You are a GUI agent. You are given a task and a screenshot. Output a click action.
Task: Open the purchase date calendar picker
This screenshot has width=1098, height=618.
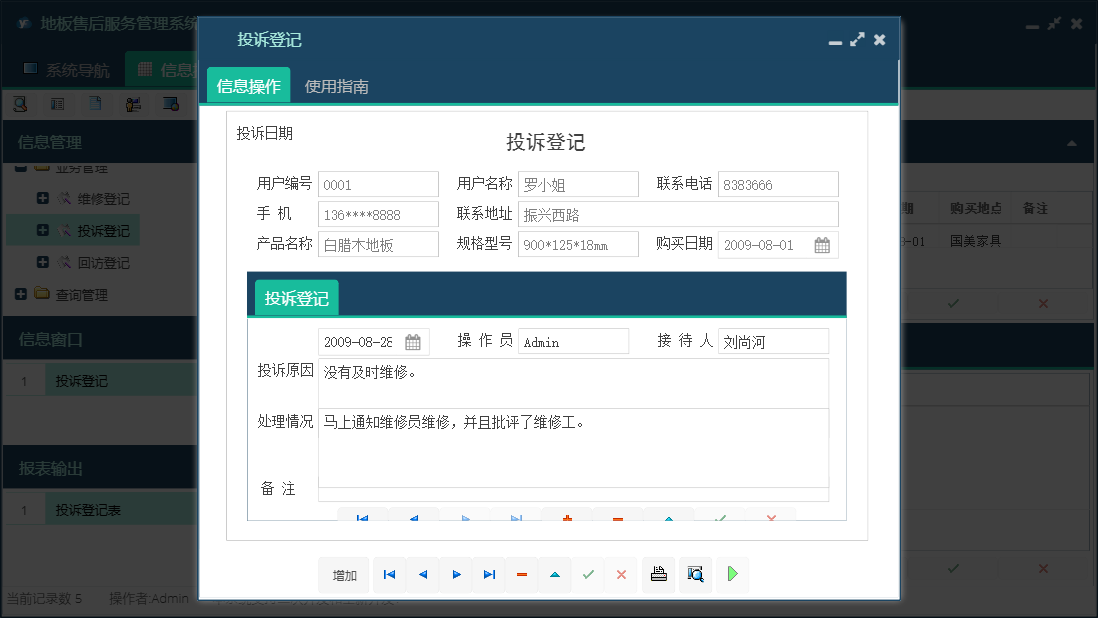click(x=822, y=244)
